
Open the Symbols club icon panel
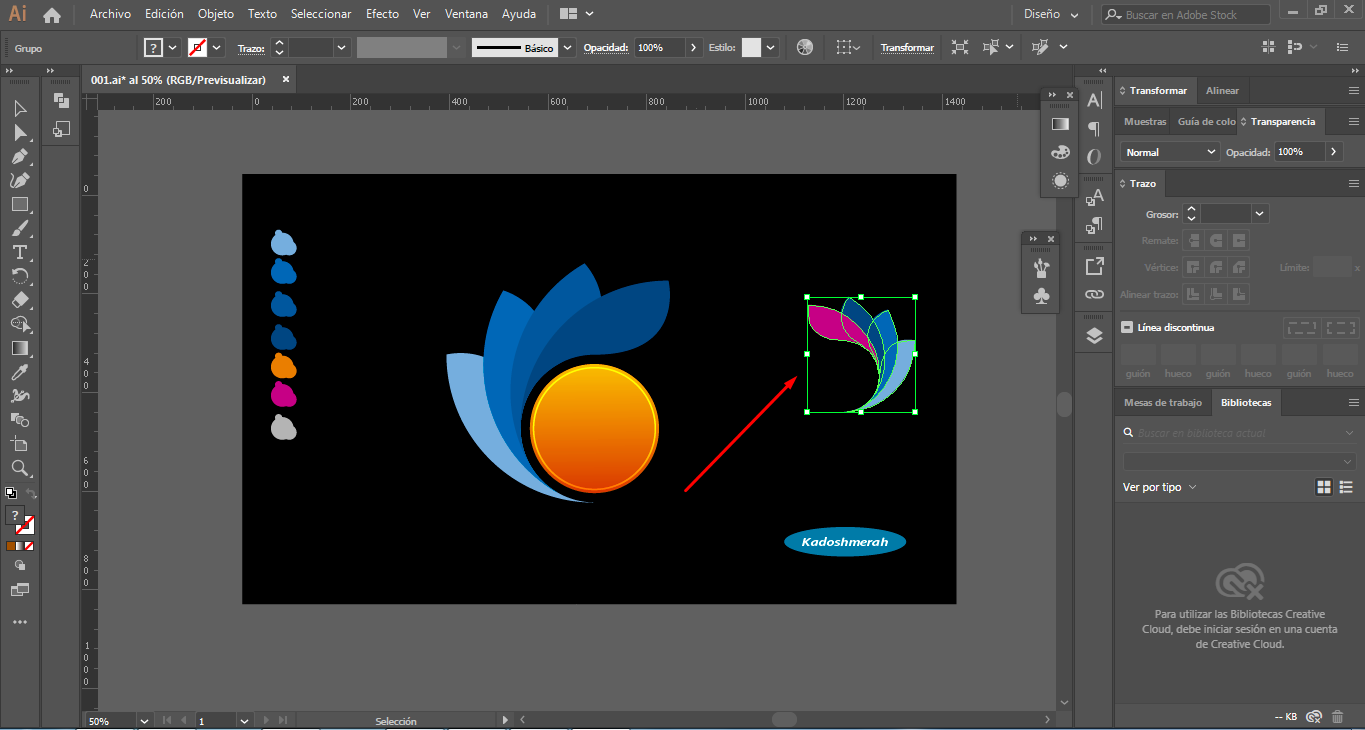pos(1041,297)
